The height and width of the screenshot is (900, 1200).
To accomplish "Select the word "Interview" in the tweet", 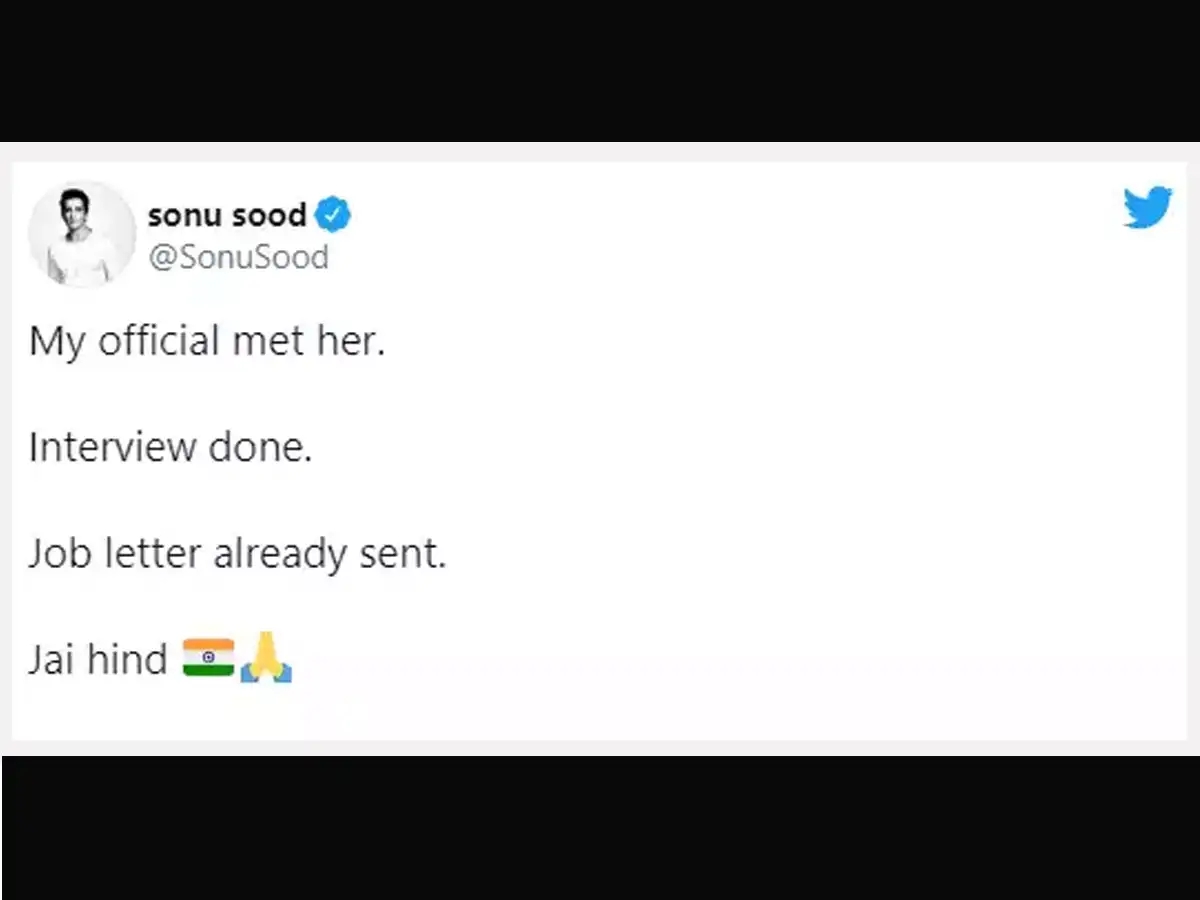I will coord(112,447).
